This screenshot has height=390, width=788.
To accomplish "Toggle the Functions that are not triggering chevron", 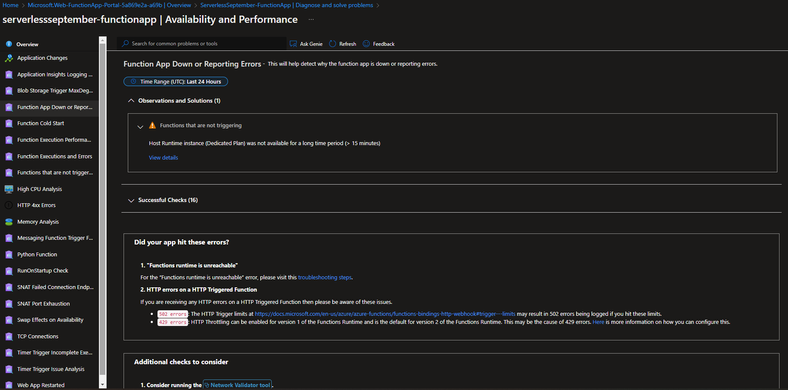I will [140, 127].
